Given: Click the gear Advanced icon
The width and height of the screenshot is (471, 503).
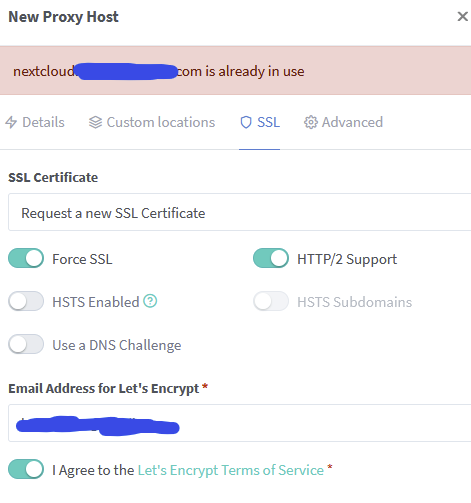Looking at the screenshot, I should [311, 122].
